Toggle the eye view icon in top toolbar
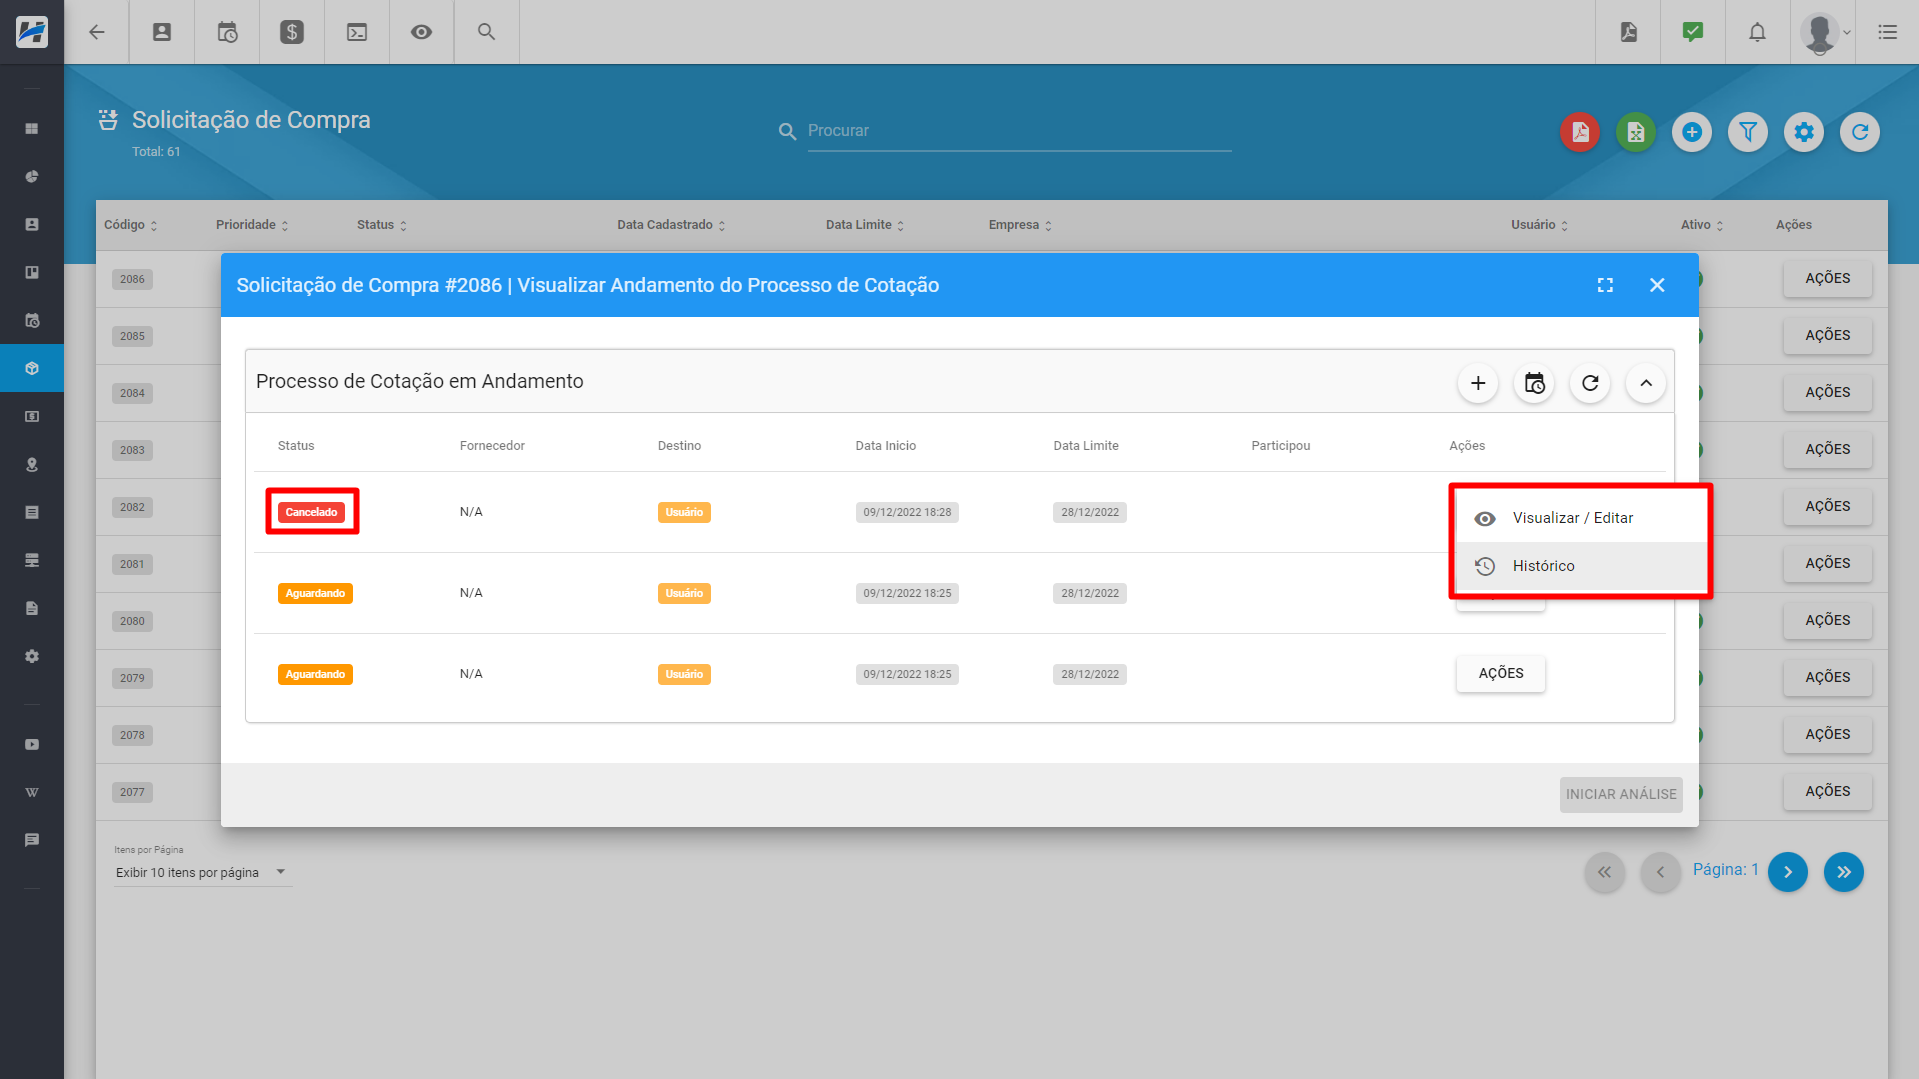The image size is (1919, 1079). [x=421, y=32]
